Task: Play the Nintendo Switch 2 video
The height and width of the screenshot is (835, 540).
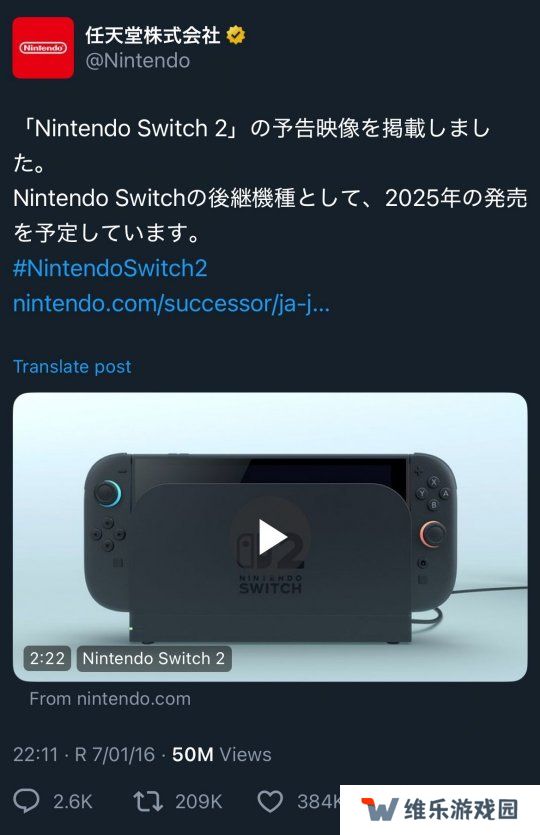Action: coord(271,537)
